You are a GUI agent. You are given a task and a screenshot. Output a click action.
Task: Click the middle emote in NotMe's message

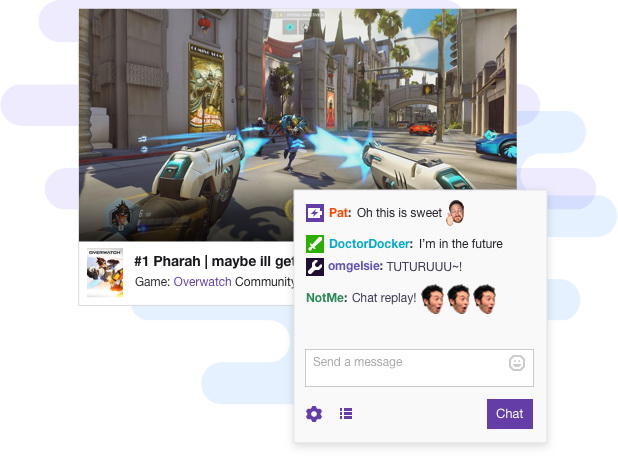coord(458,299)
